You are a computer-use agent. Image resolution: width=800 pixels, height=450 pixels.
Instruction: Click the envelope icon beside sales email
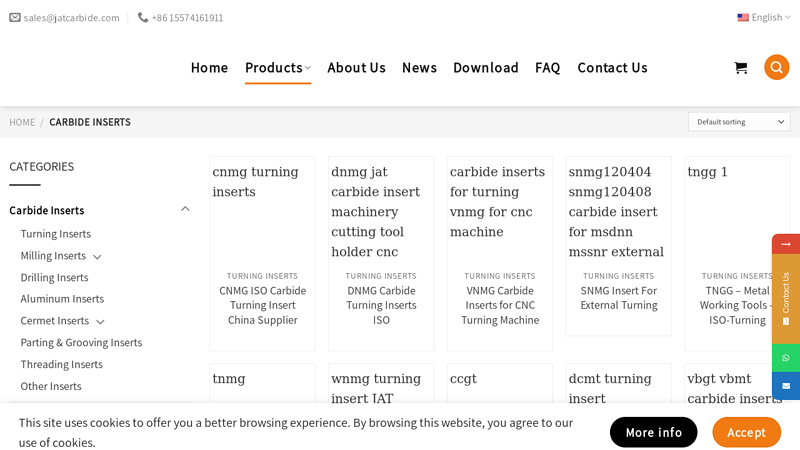(15, 18)
